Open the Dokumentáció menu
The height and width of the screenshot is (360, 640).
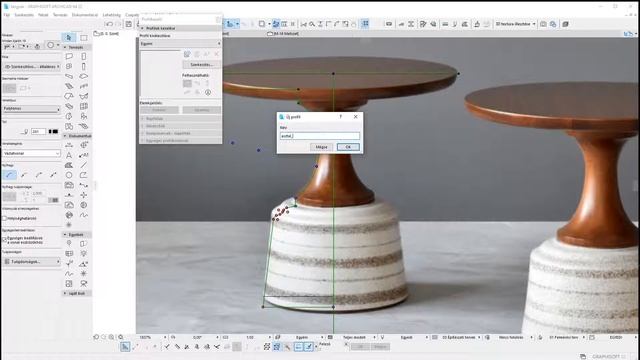[x=85, y=15]
